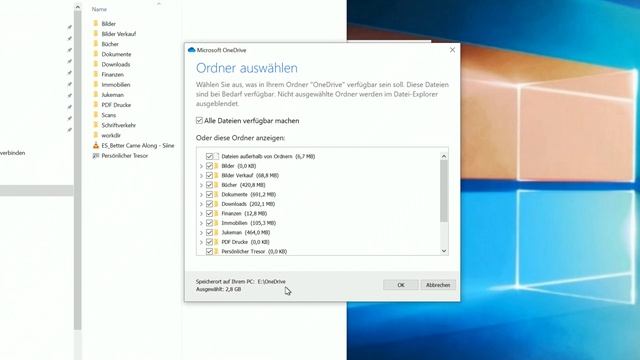Expand the Jukeman tree node
640x360 pixels.
[201, 233]
